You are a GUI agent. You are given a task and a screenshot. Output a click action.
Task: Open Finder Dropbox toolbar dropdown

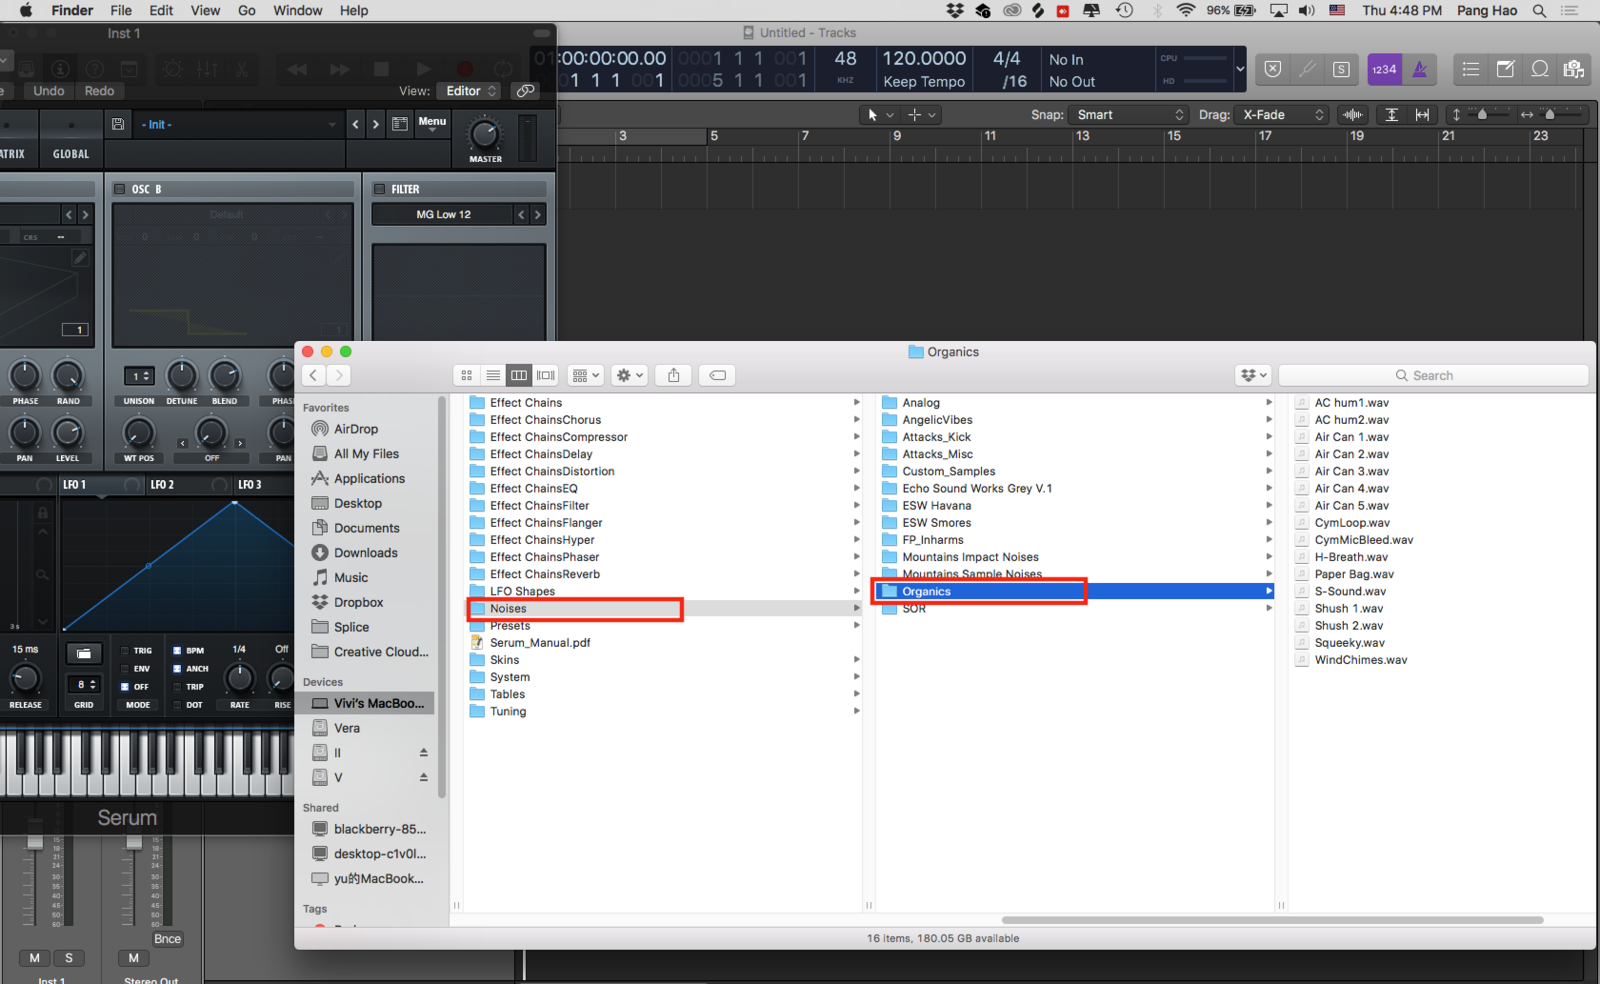[1253, 375]
